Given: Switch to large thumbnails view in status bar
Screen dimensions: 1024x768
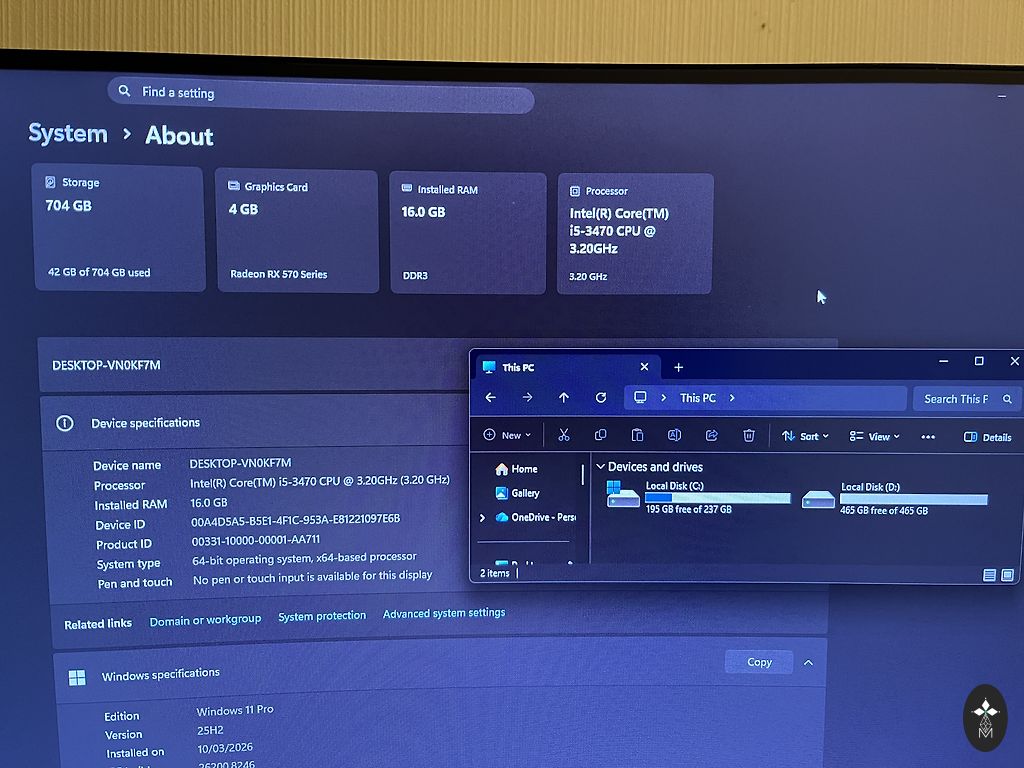Looking at the screenshot, I should [1008, 575].
